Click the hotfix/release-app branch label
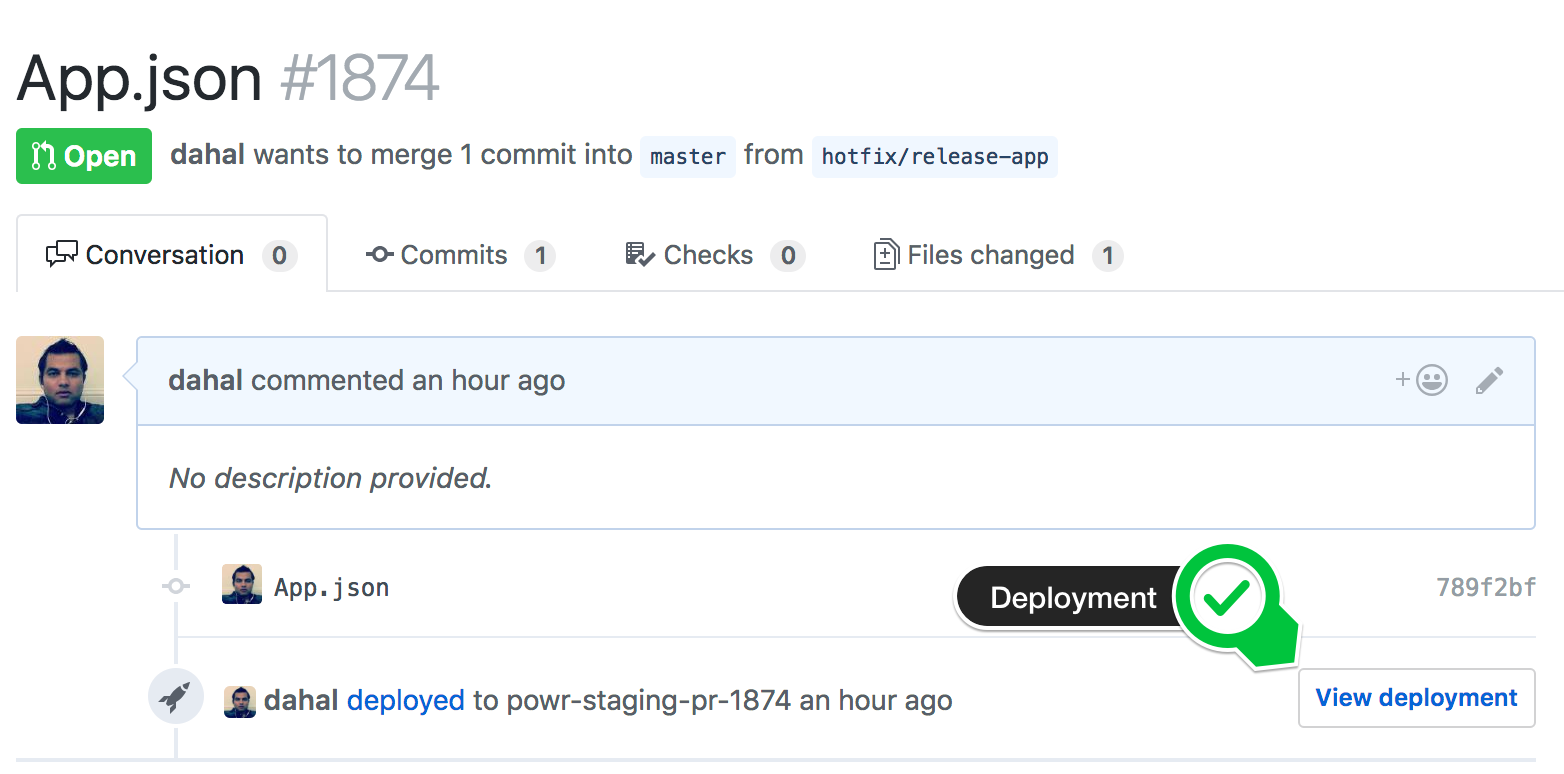1564x774 pixels. point(934,156)
